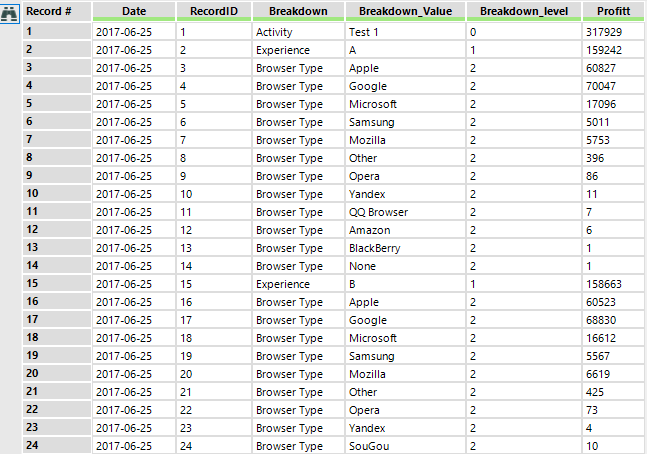Click the 'Activity' Breakdown cell

pyautogui.click(x=274, y=32)
